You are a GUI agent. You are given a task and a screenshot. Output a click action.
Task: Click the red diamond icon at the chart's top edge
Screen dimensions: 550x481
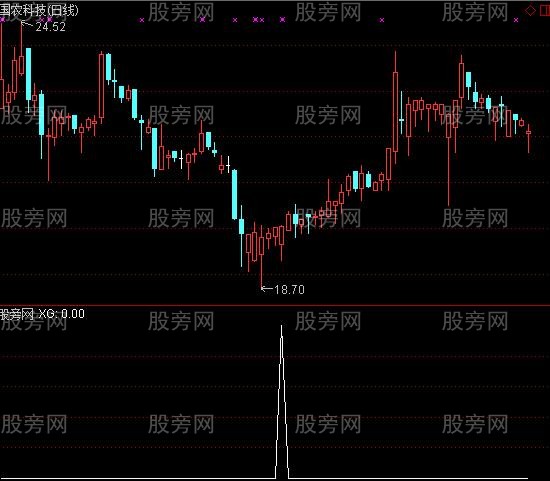pyautogui.click(x=530, y=11)
